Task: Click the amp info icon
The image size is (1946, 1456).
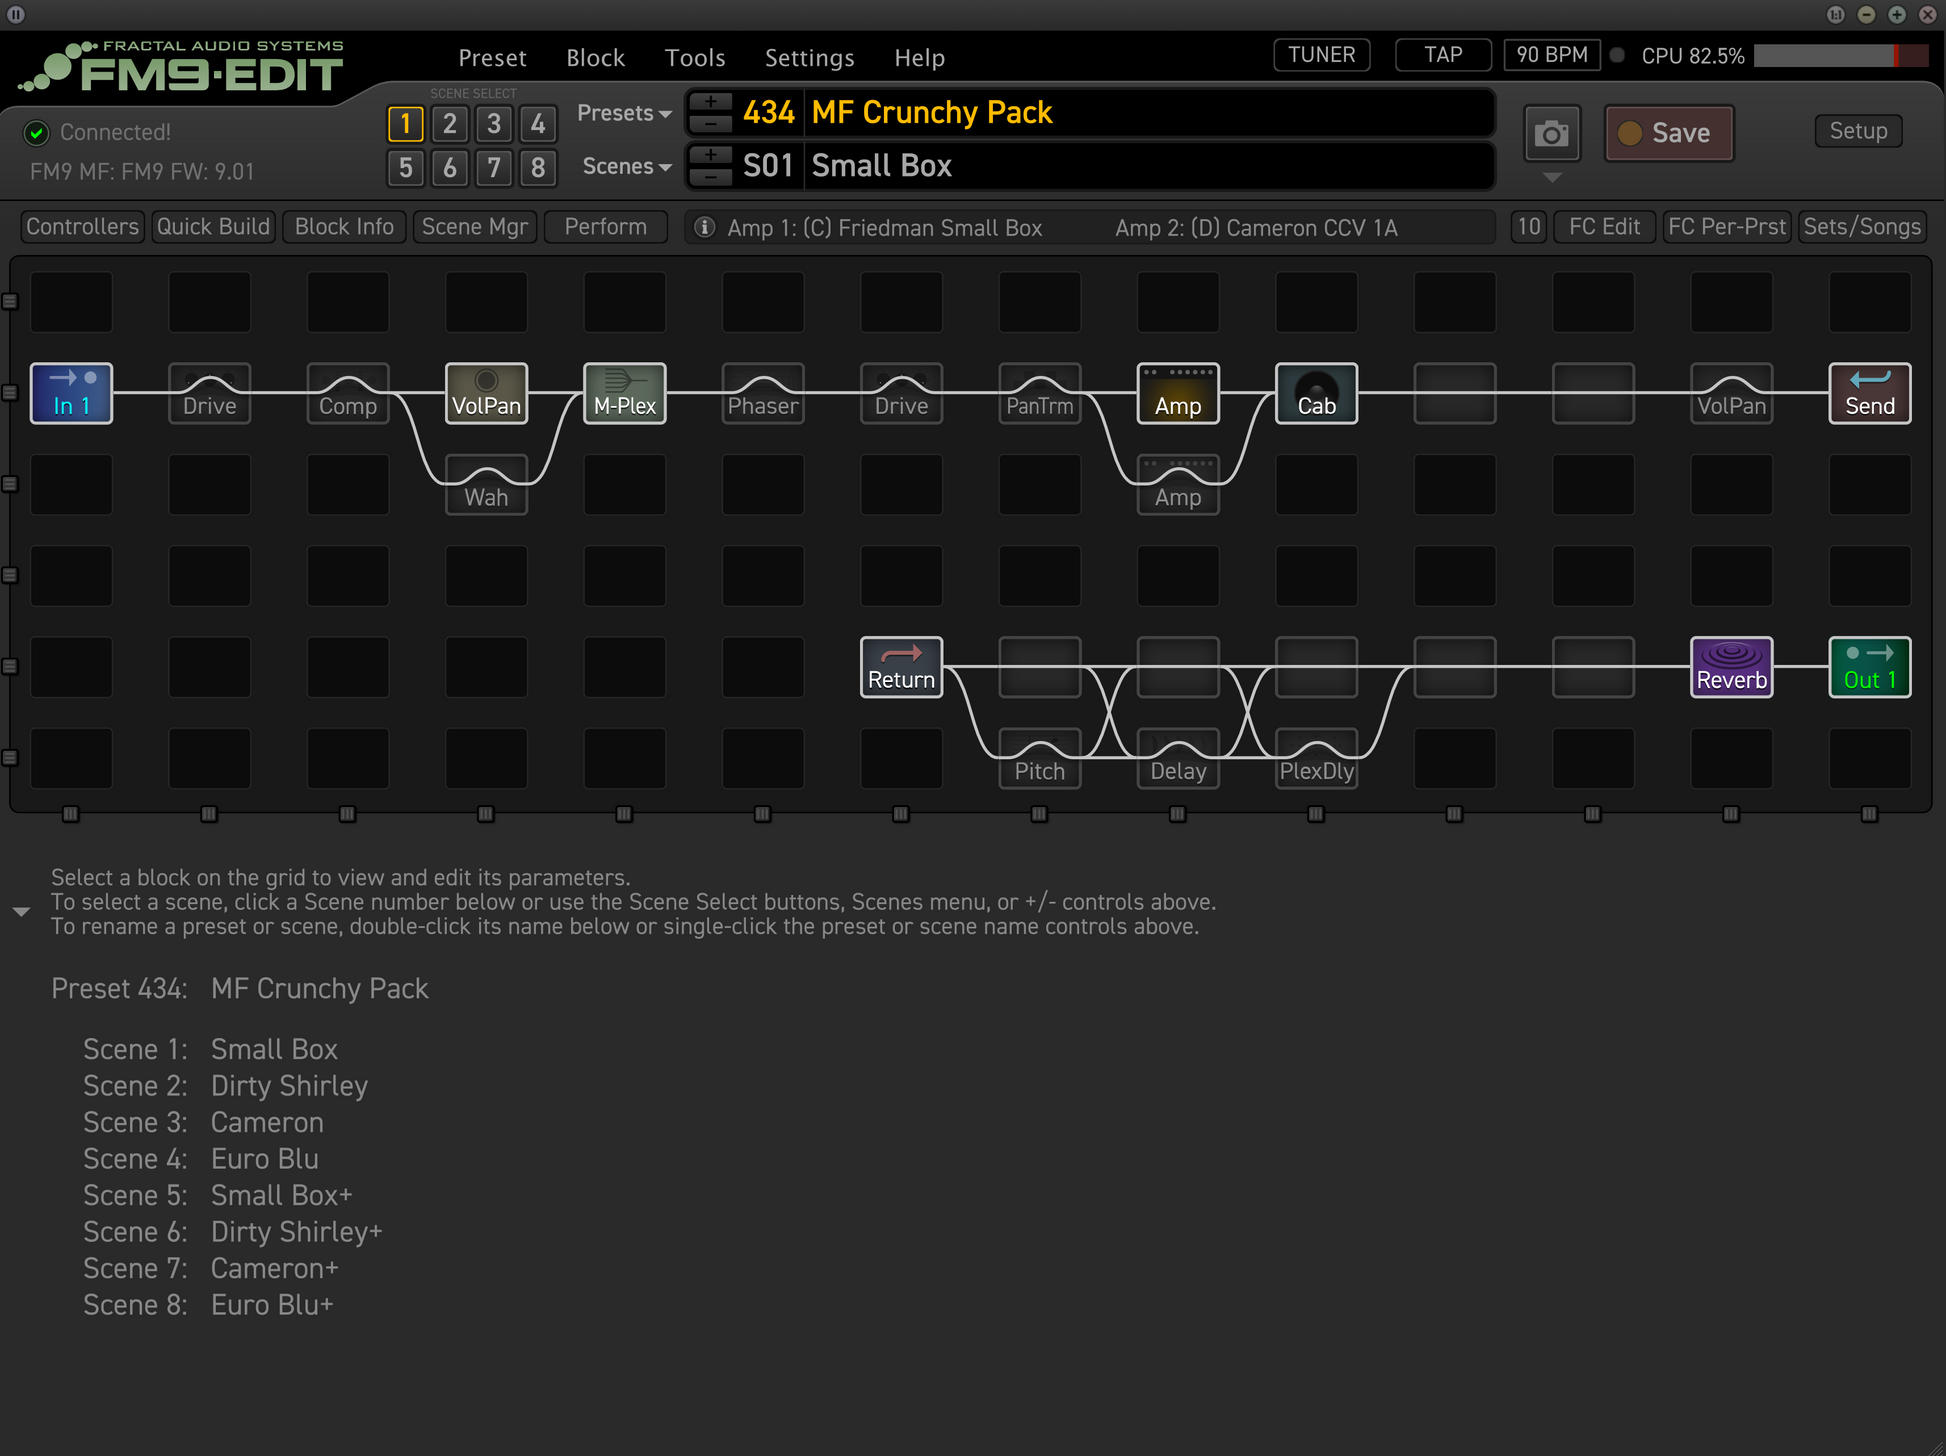Action: click(x=704, y=228)
